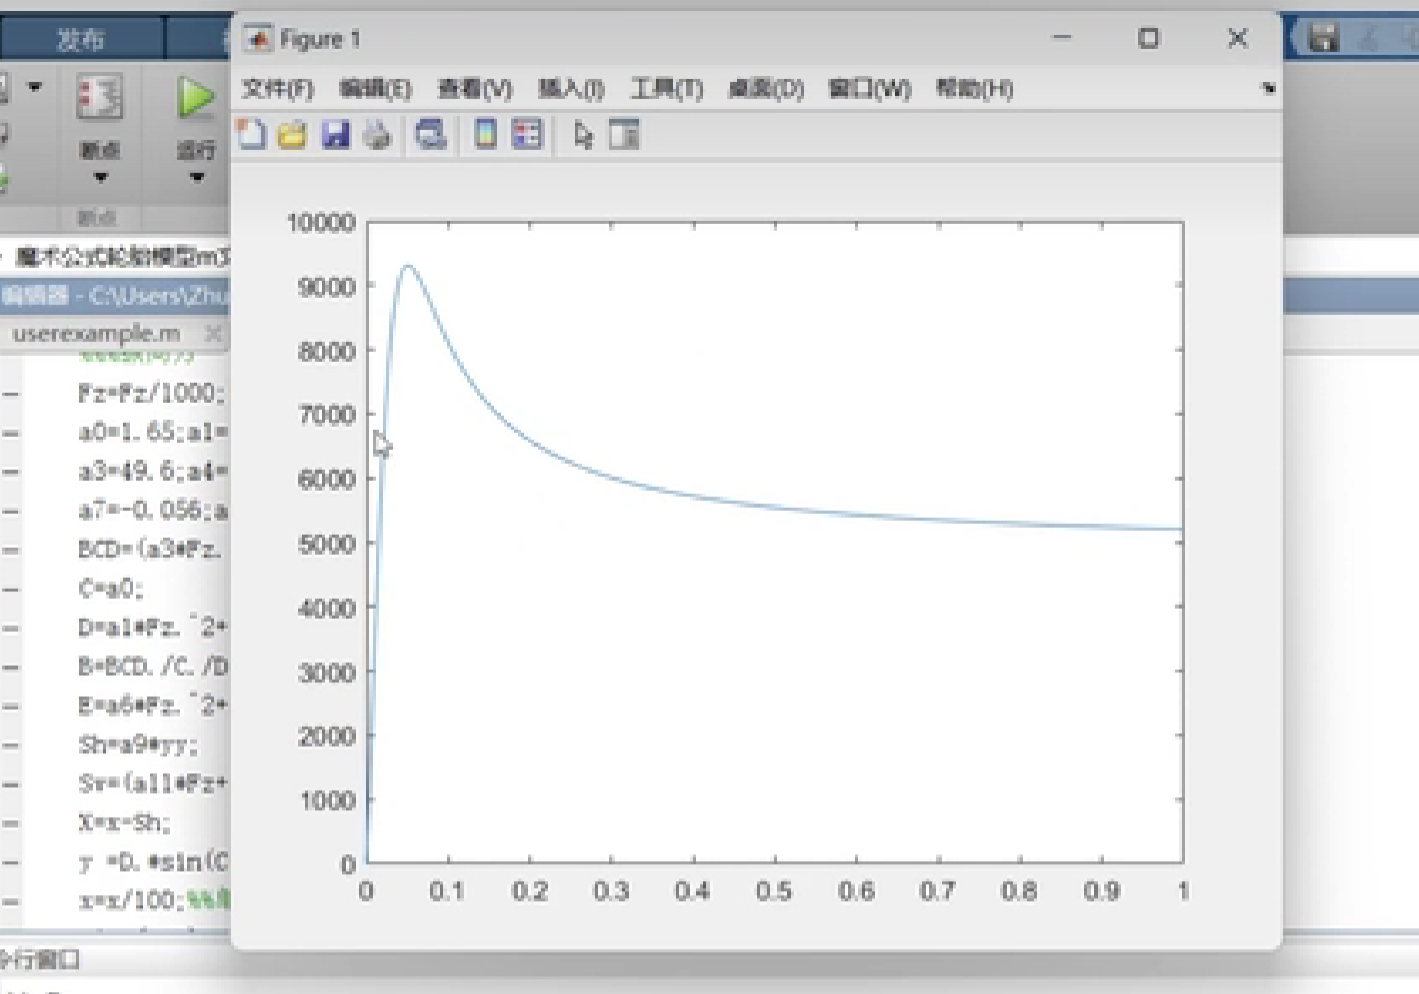This screenshot has width=1419, height=994.
Task: Click the Insert Legend icon
Action: pyautogui.click(x=526, y=134)
